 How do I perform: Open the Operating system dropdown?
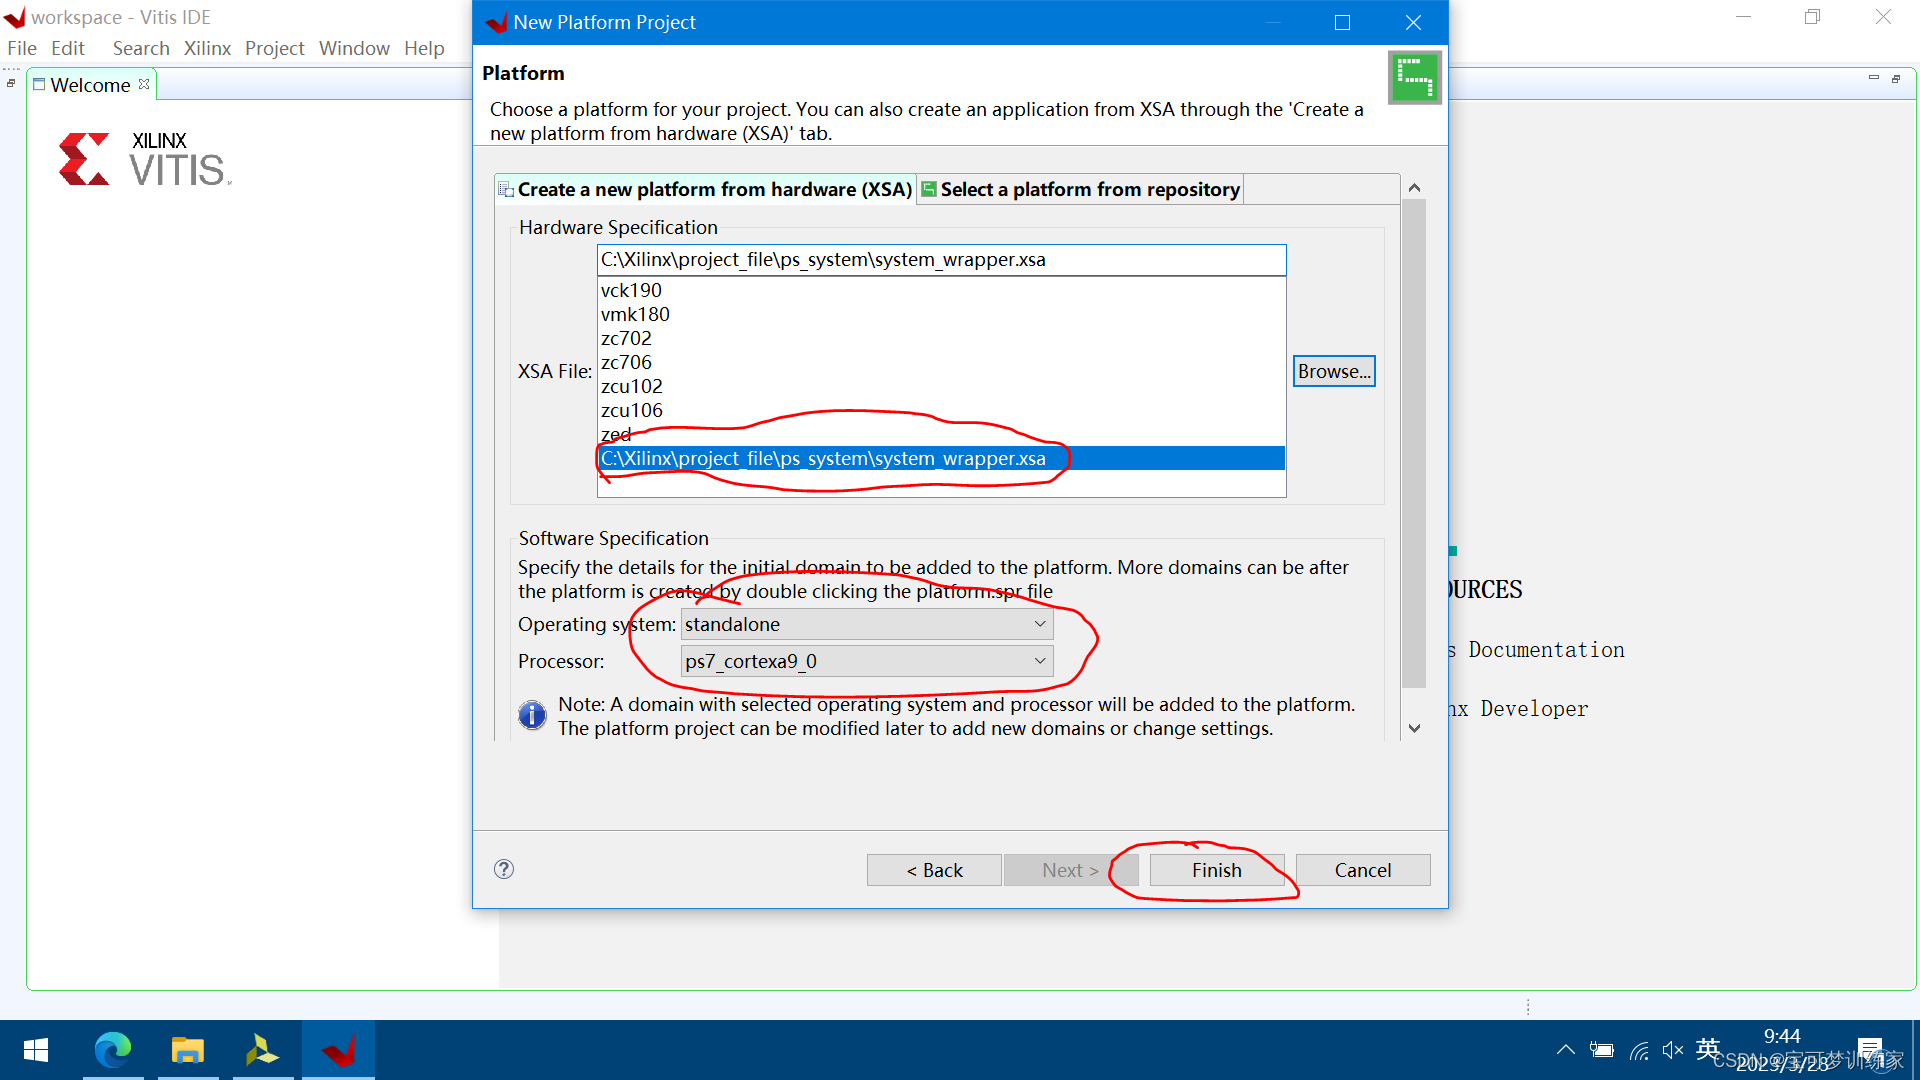pyautogui.click(x=867, y=624)
